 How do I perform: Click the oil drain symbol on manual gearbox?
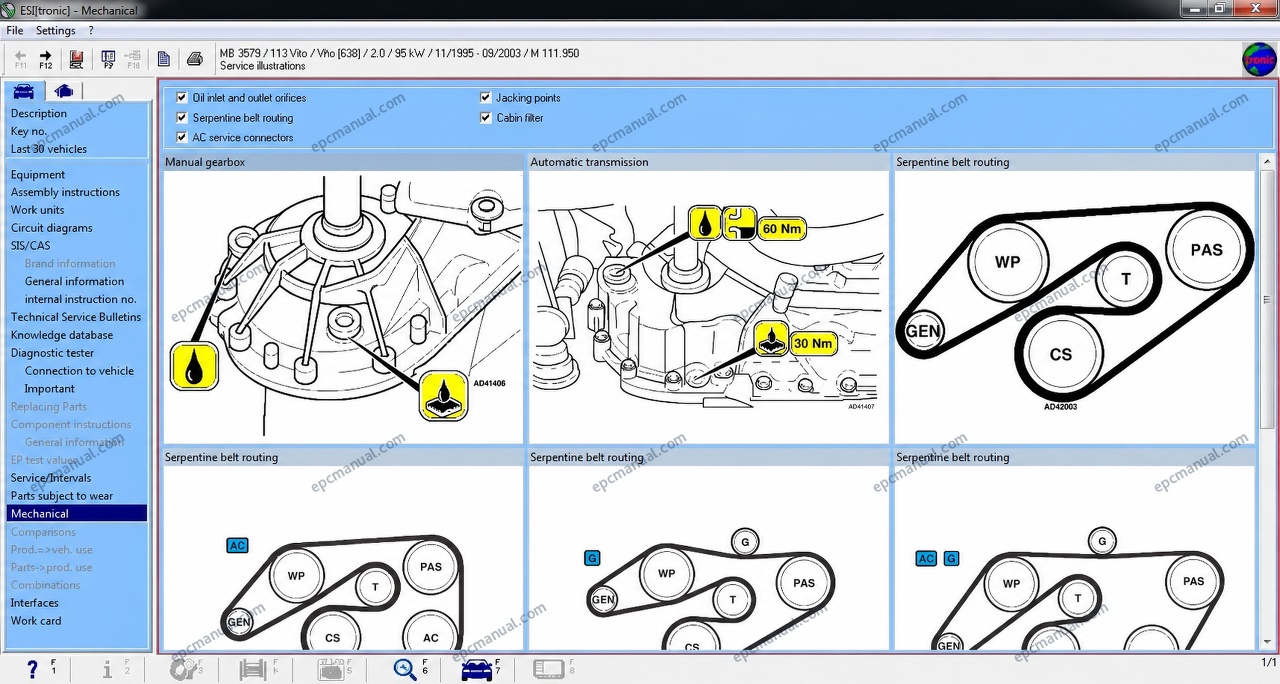443,395
